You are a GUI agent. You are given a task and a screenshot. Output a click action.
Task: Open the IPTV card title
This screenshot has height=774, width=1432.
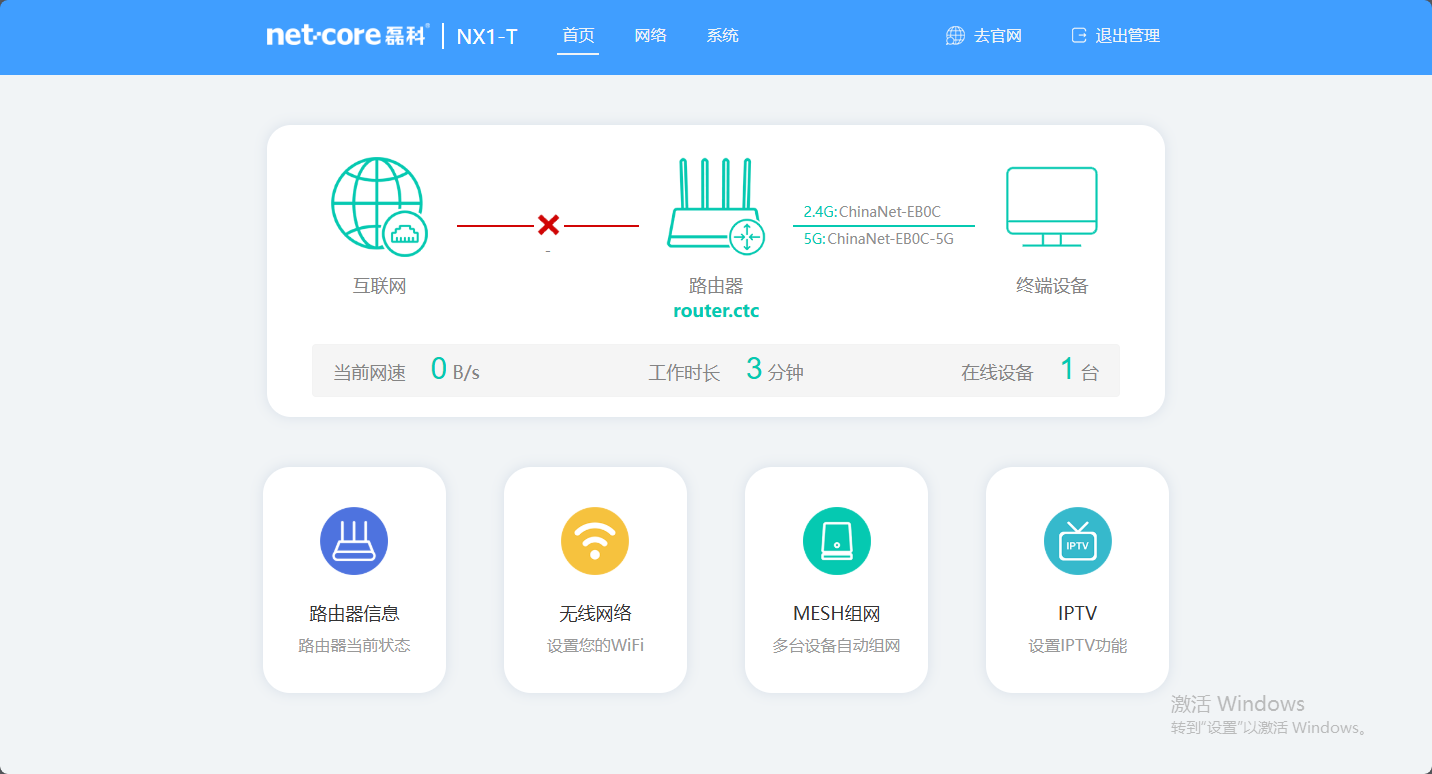click(1078, 614)
